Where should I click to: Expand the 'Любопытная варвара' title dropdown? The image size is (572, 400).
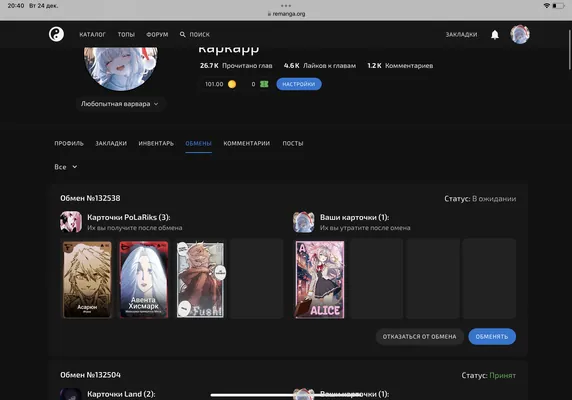pyautogui.click(x=120, y=104)
